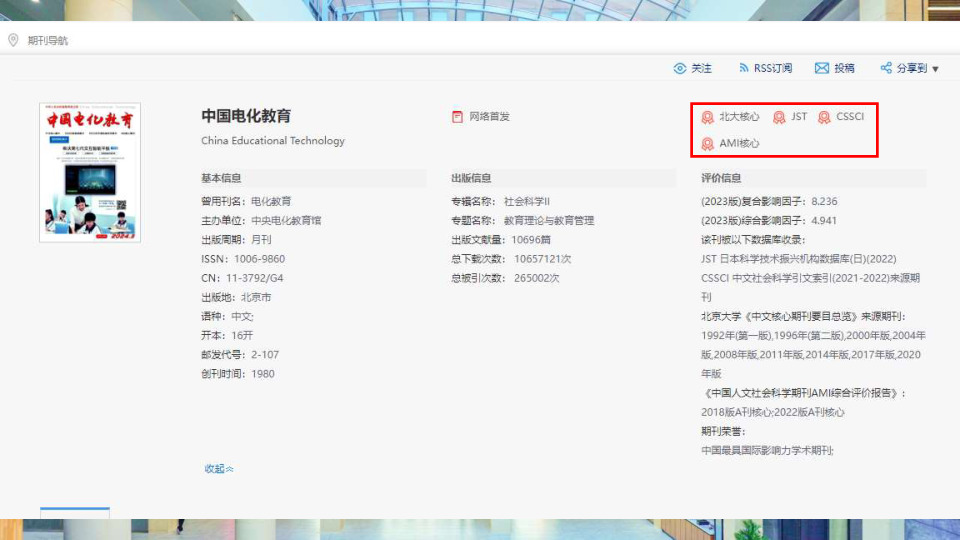The image size is (960, 540).
Task: Click the share icon beside 分享到
Action: click(886, 68)
